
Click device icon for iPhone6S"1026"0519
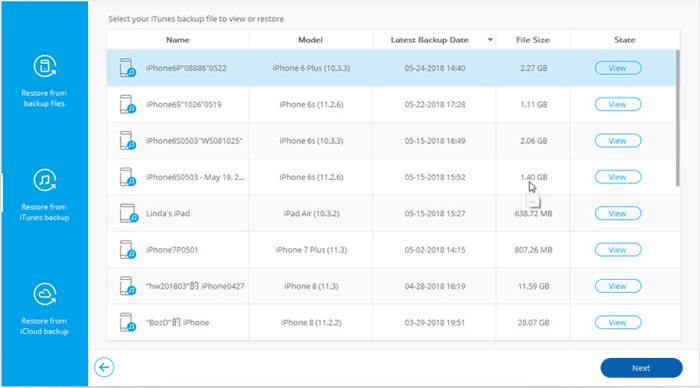(x=128, y=104)
